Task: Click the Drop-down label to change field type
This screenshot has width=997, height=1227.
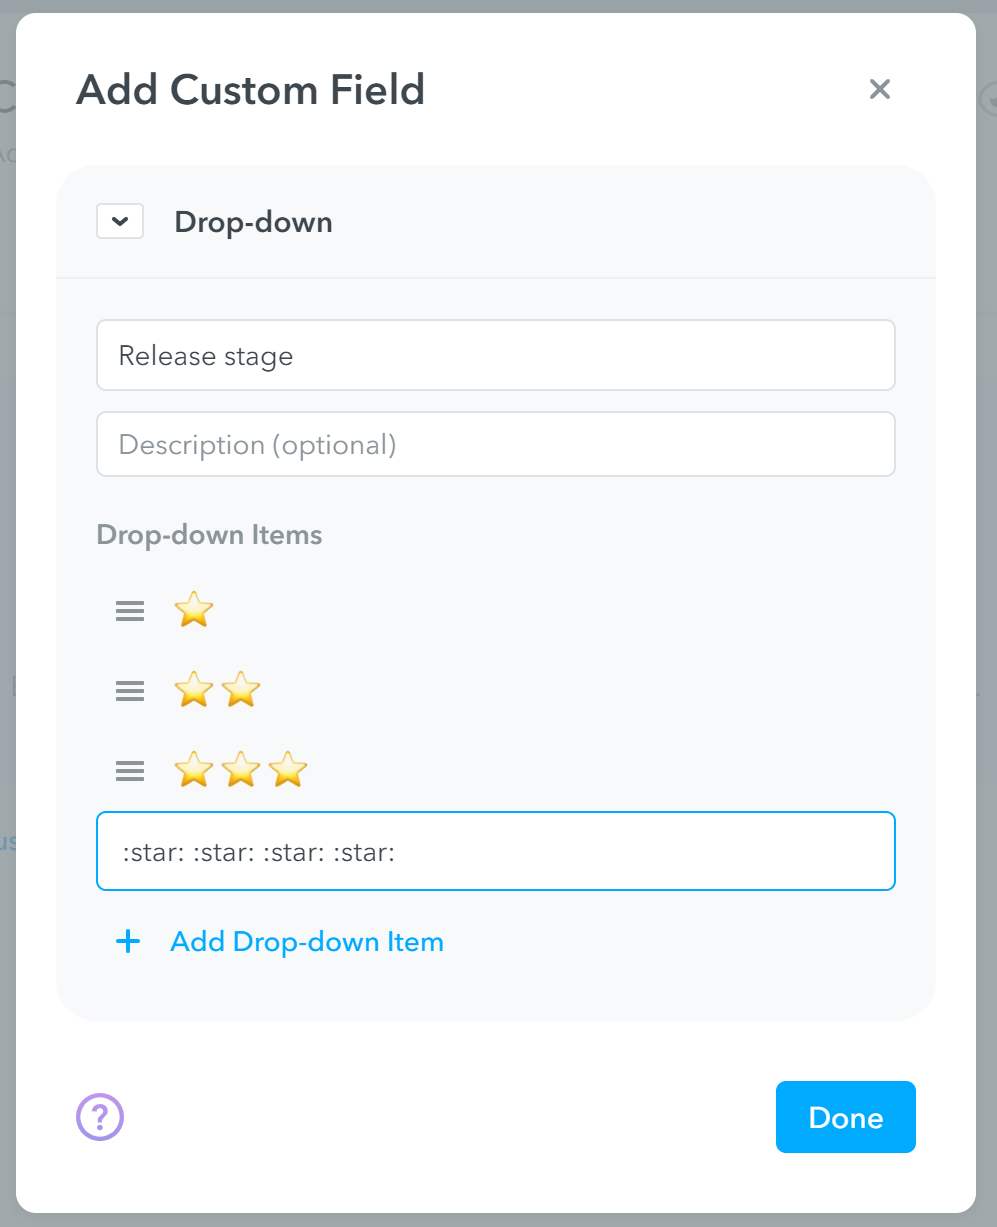Action: tap(253, 222)
